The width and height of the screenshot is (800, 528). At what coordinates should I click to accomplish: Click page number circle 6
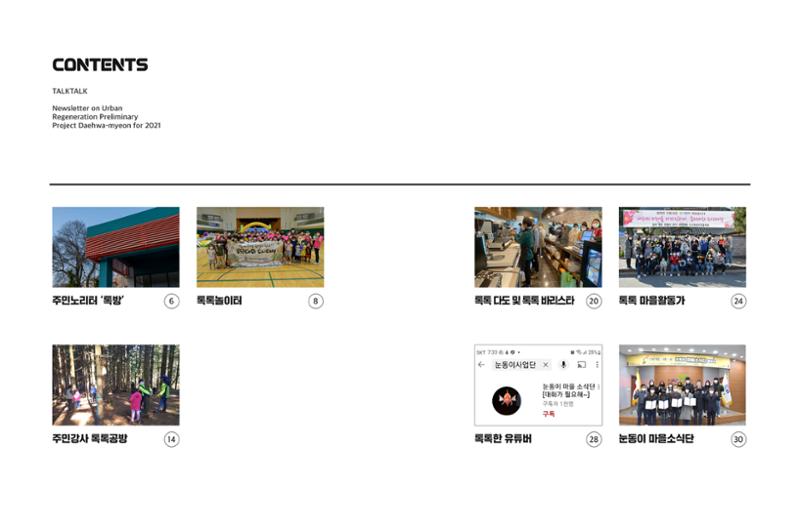click(171, 301)
